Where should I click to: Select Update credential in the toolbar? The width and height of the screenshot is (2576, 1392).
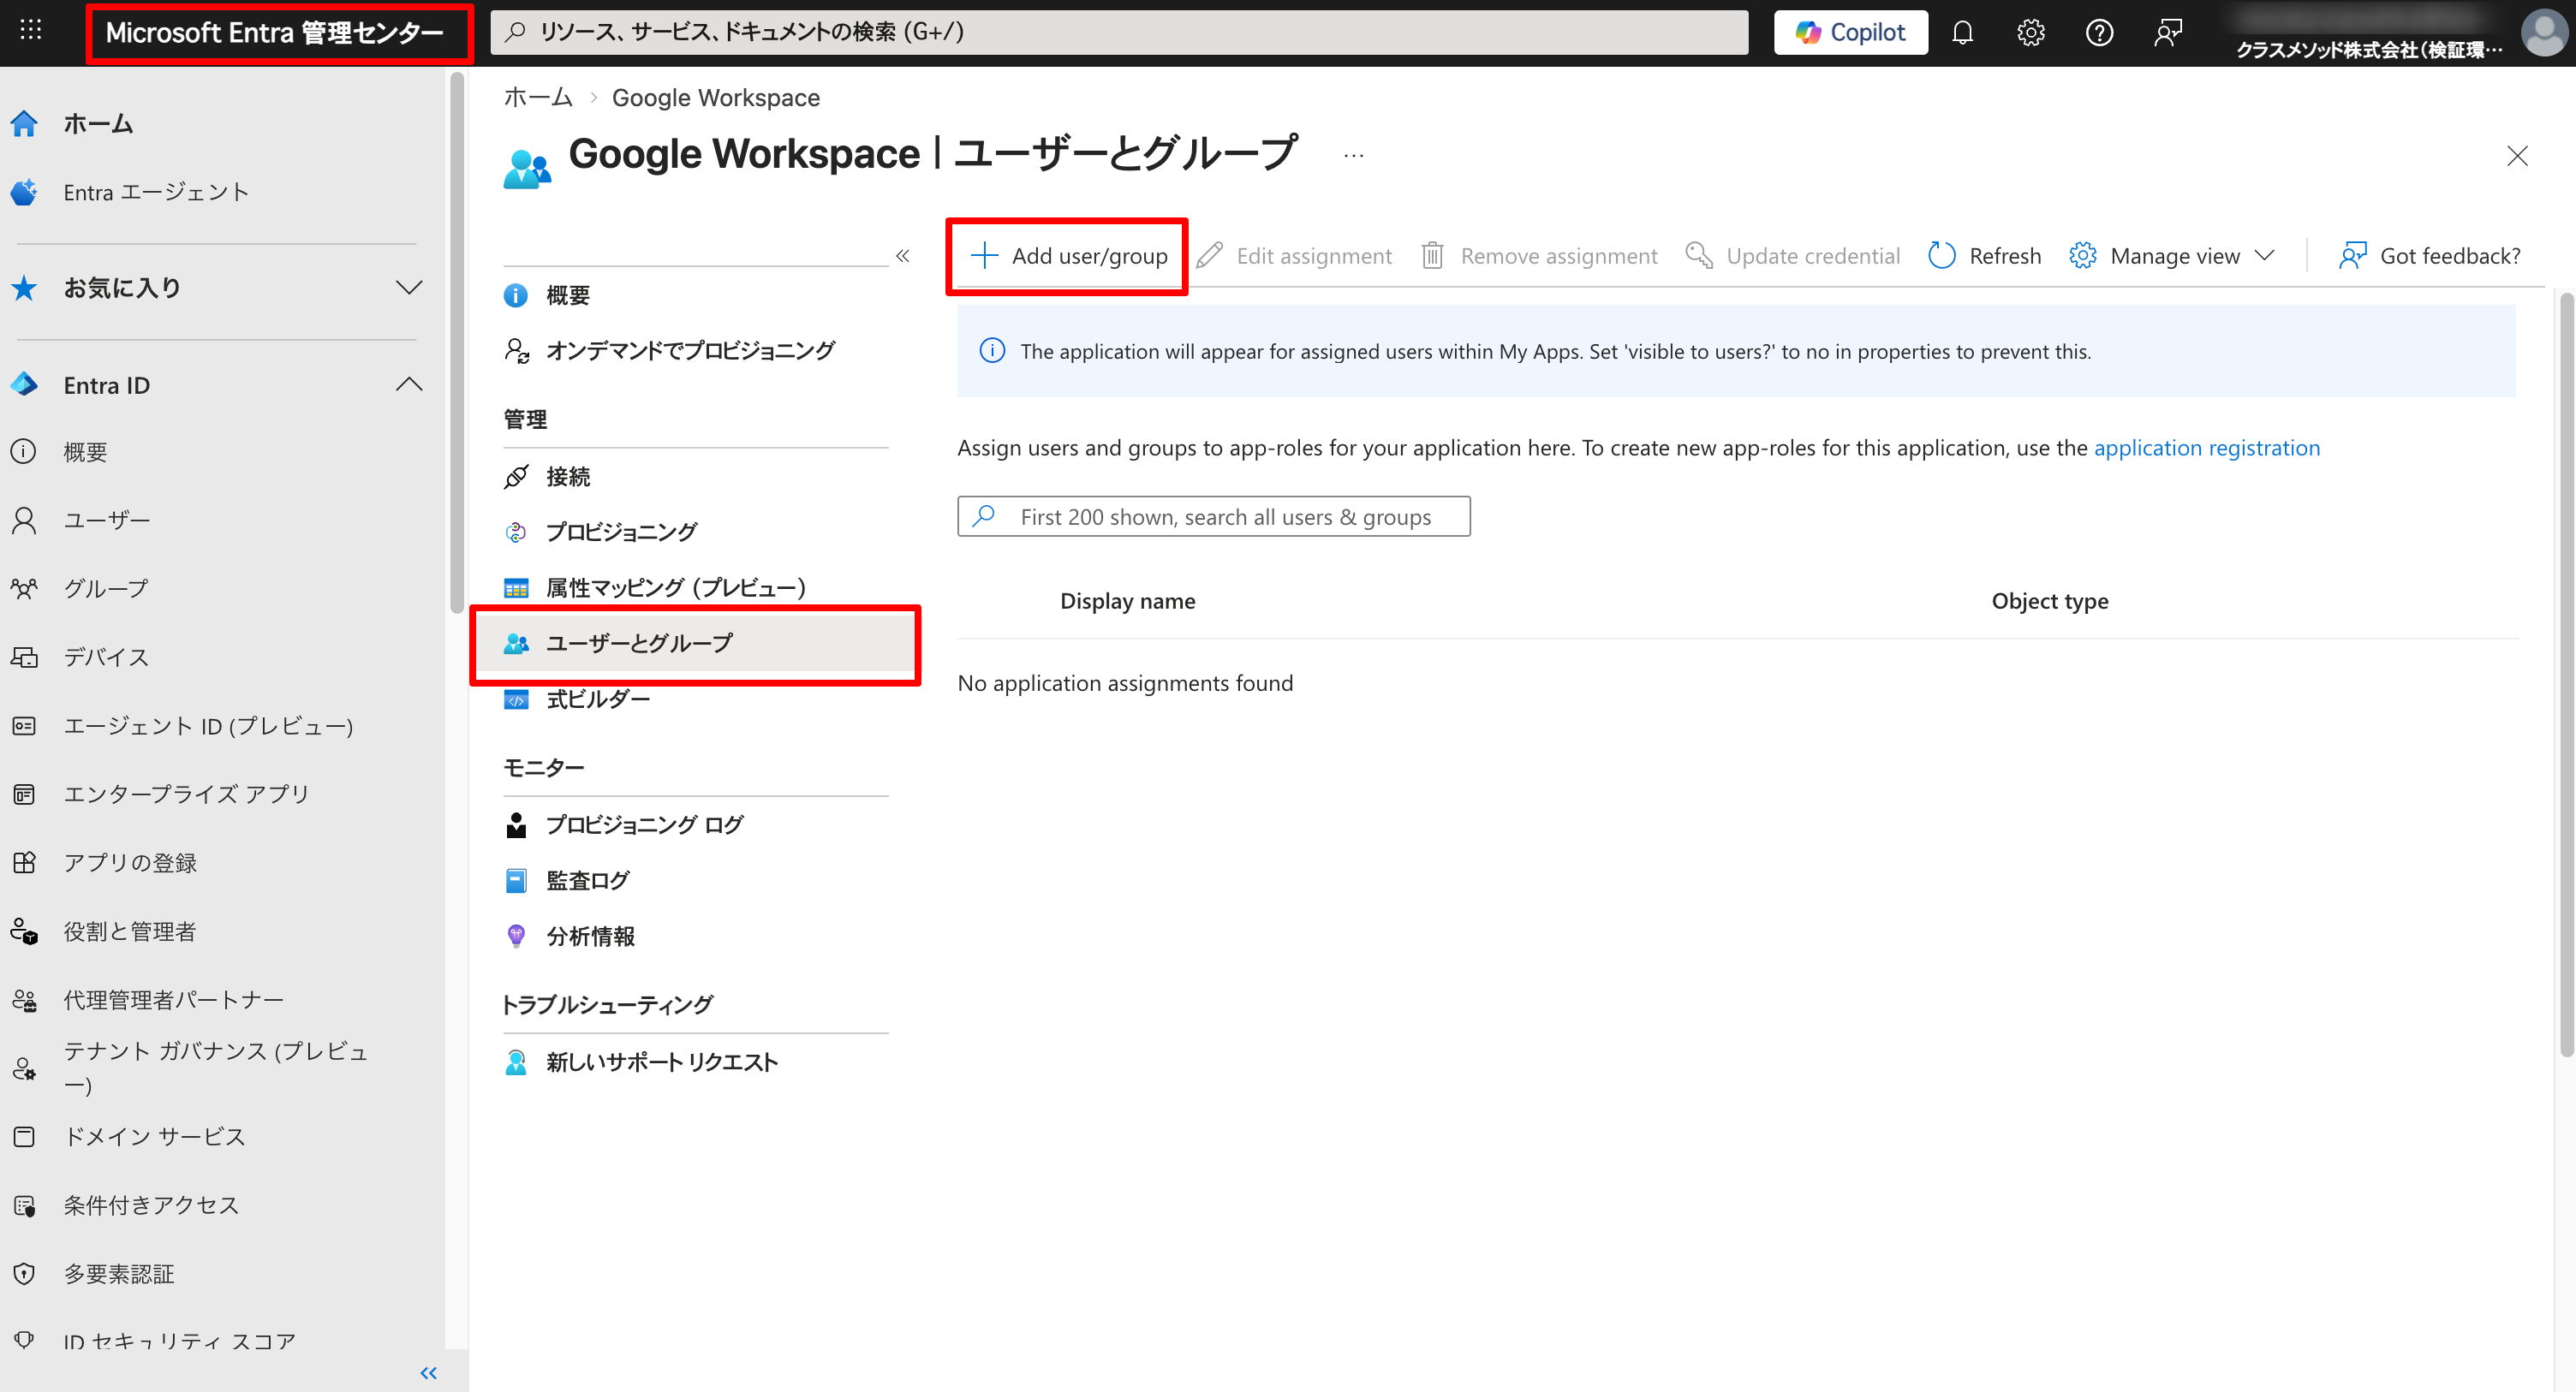(x=1792, y=255)
